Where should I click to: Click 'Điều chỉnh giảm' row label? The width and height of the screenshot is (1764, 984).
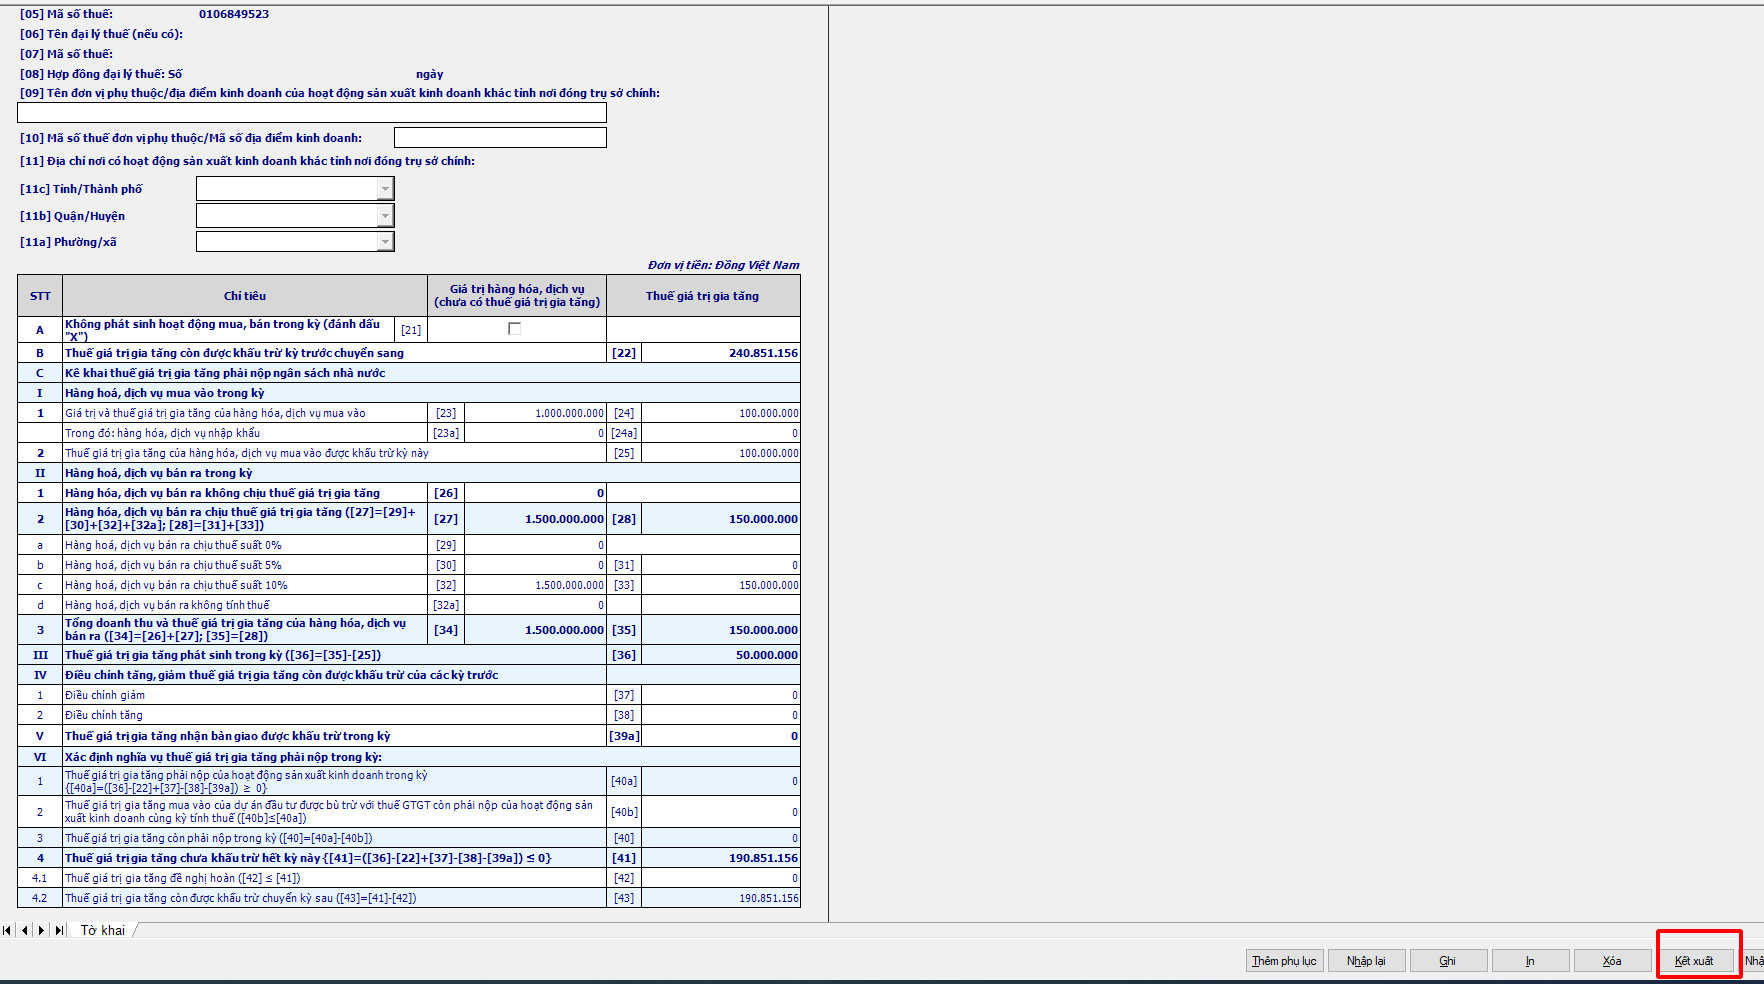click(105, 695)
